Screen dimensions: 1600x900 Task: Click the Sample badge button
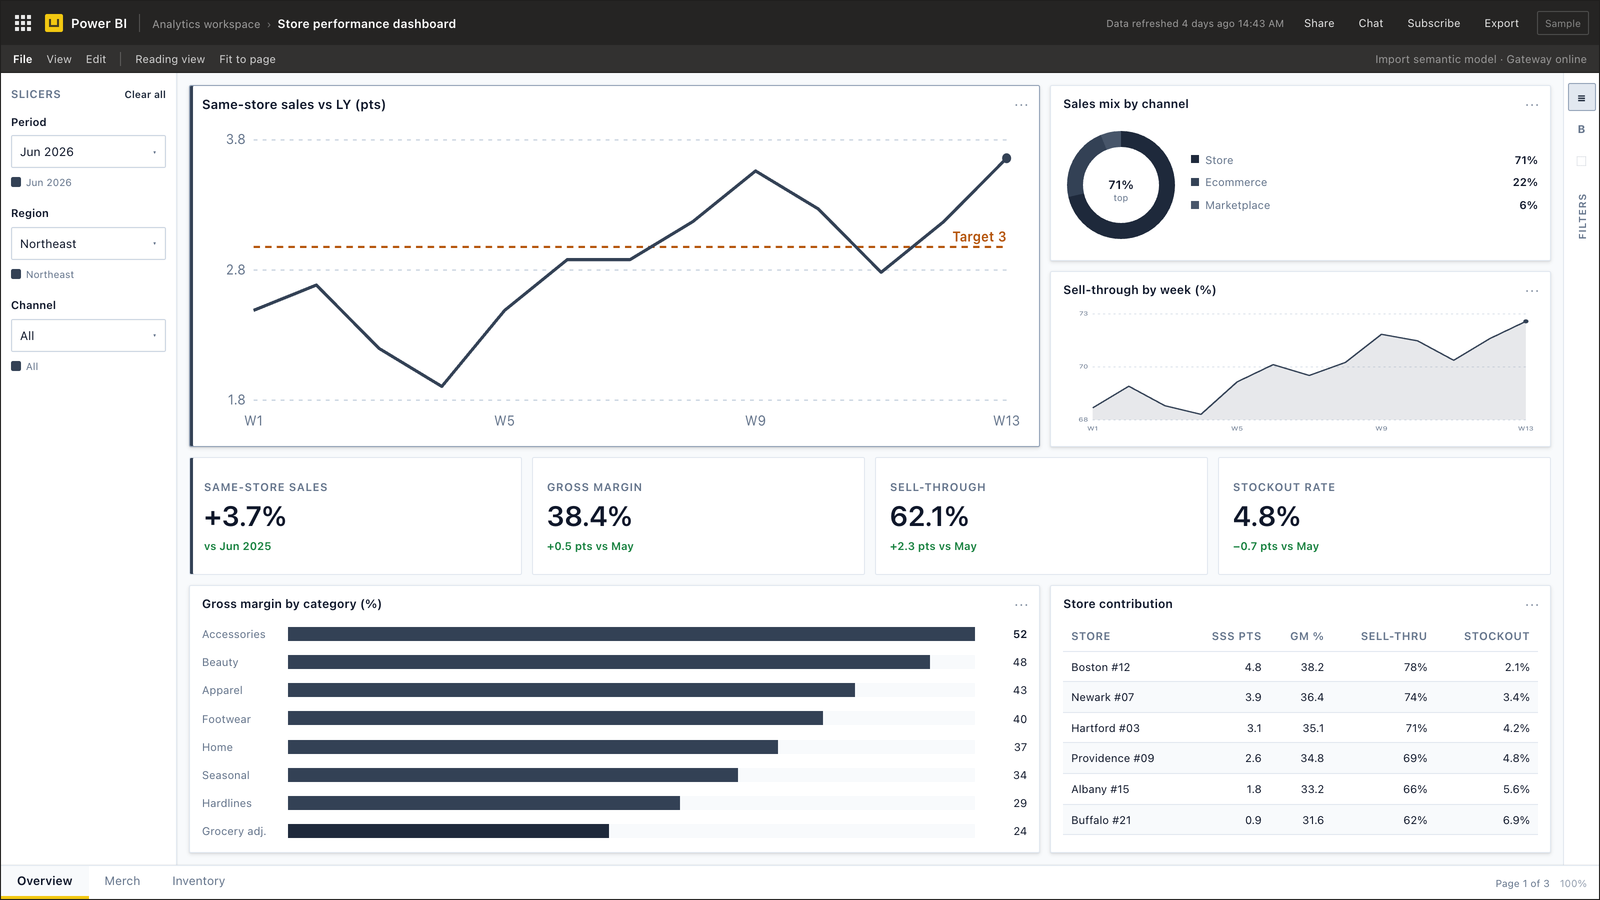[1563, 23]
